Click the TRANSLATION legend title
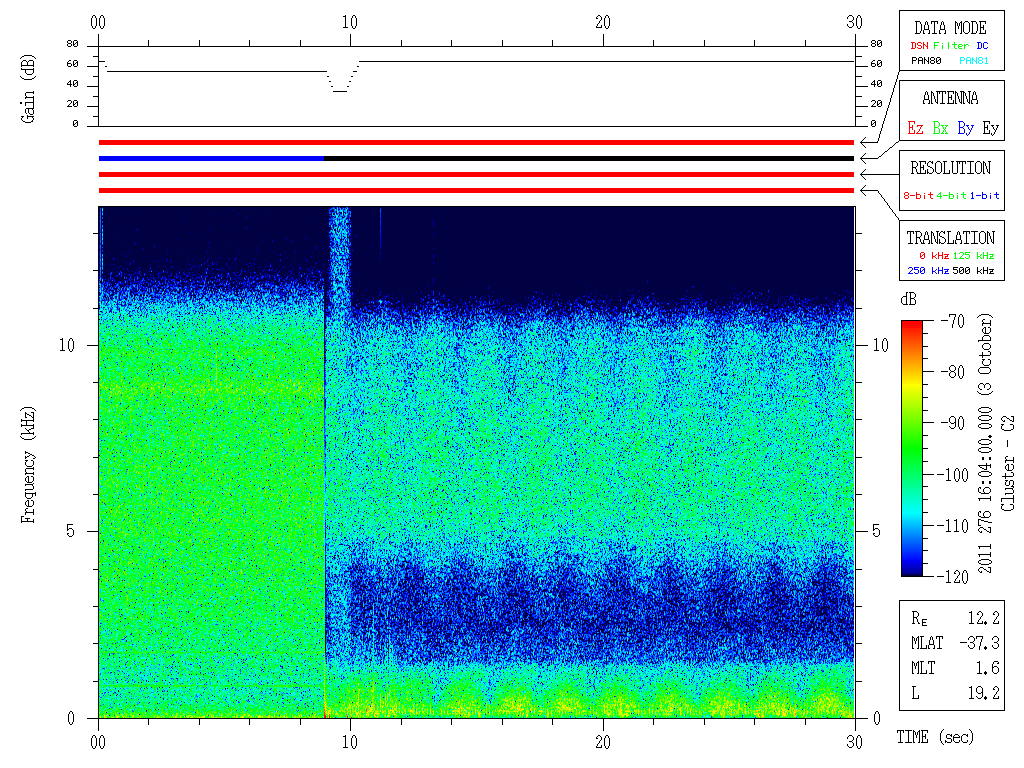1024x768 pixels. (950, 238)
